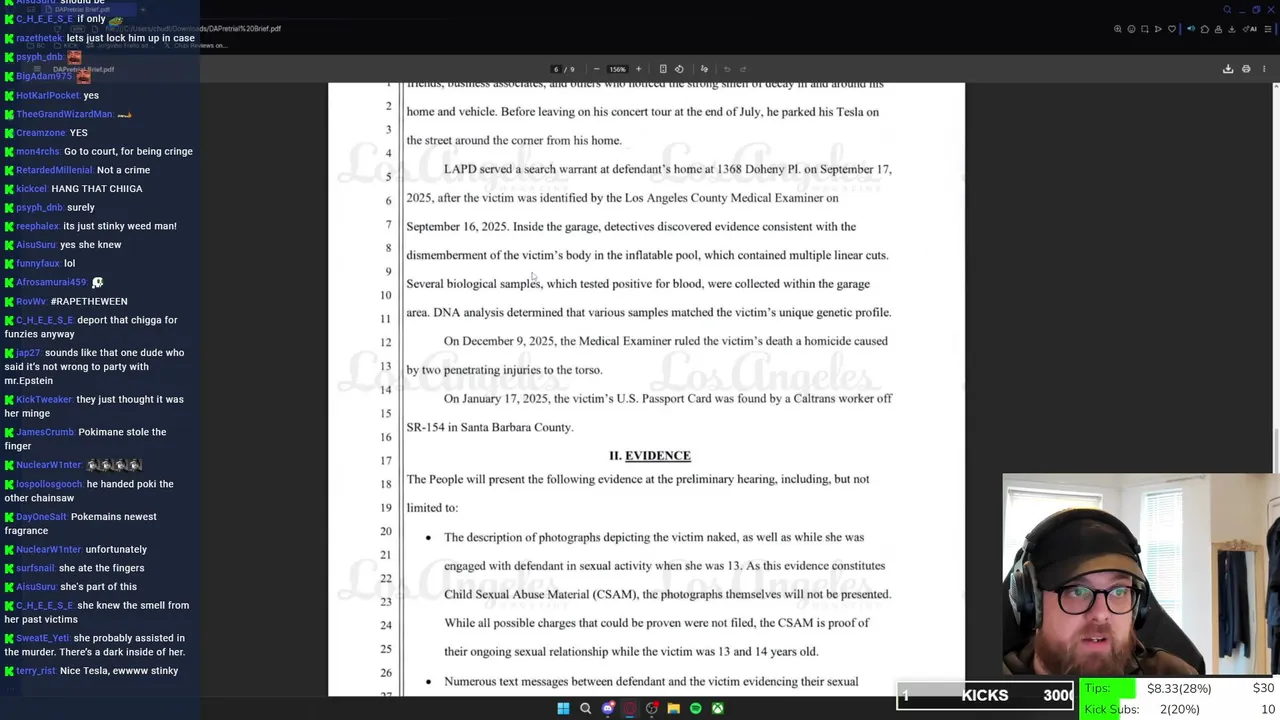Download the PDF using toolbar download icon
1280x720 pixels.
(x=1228, y=69)
